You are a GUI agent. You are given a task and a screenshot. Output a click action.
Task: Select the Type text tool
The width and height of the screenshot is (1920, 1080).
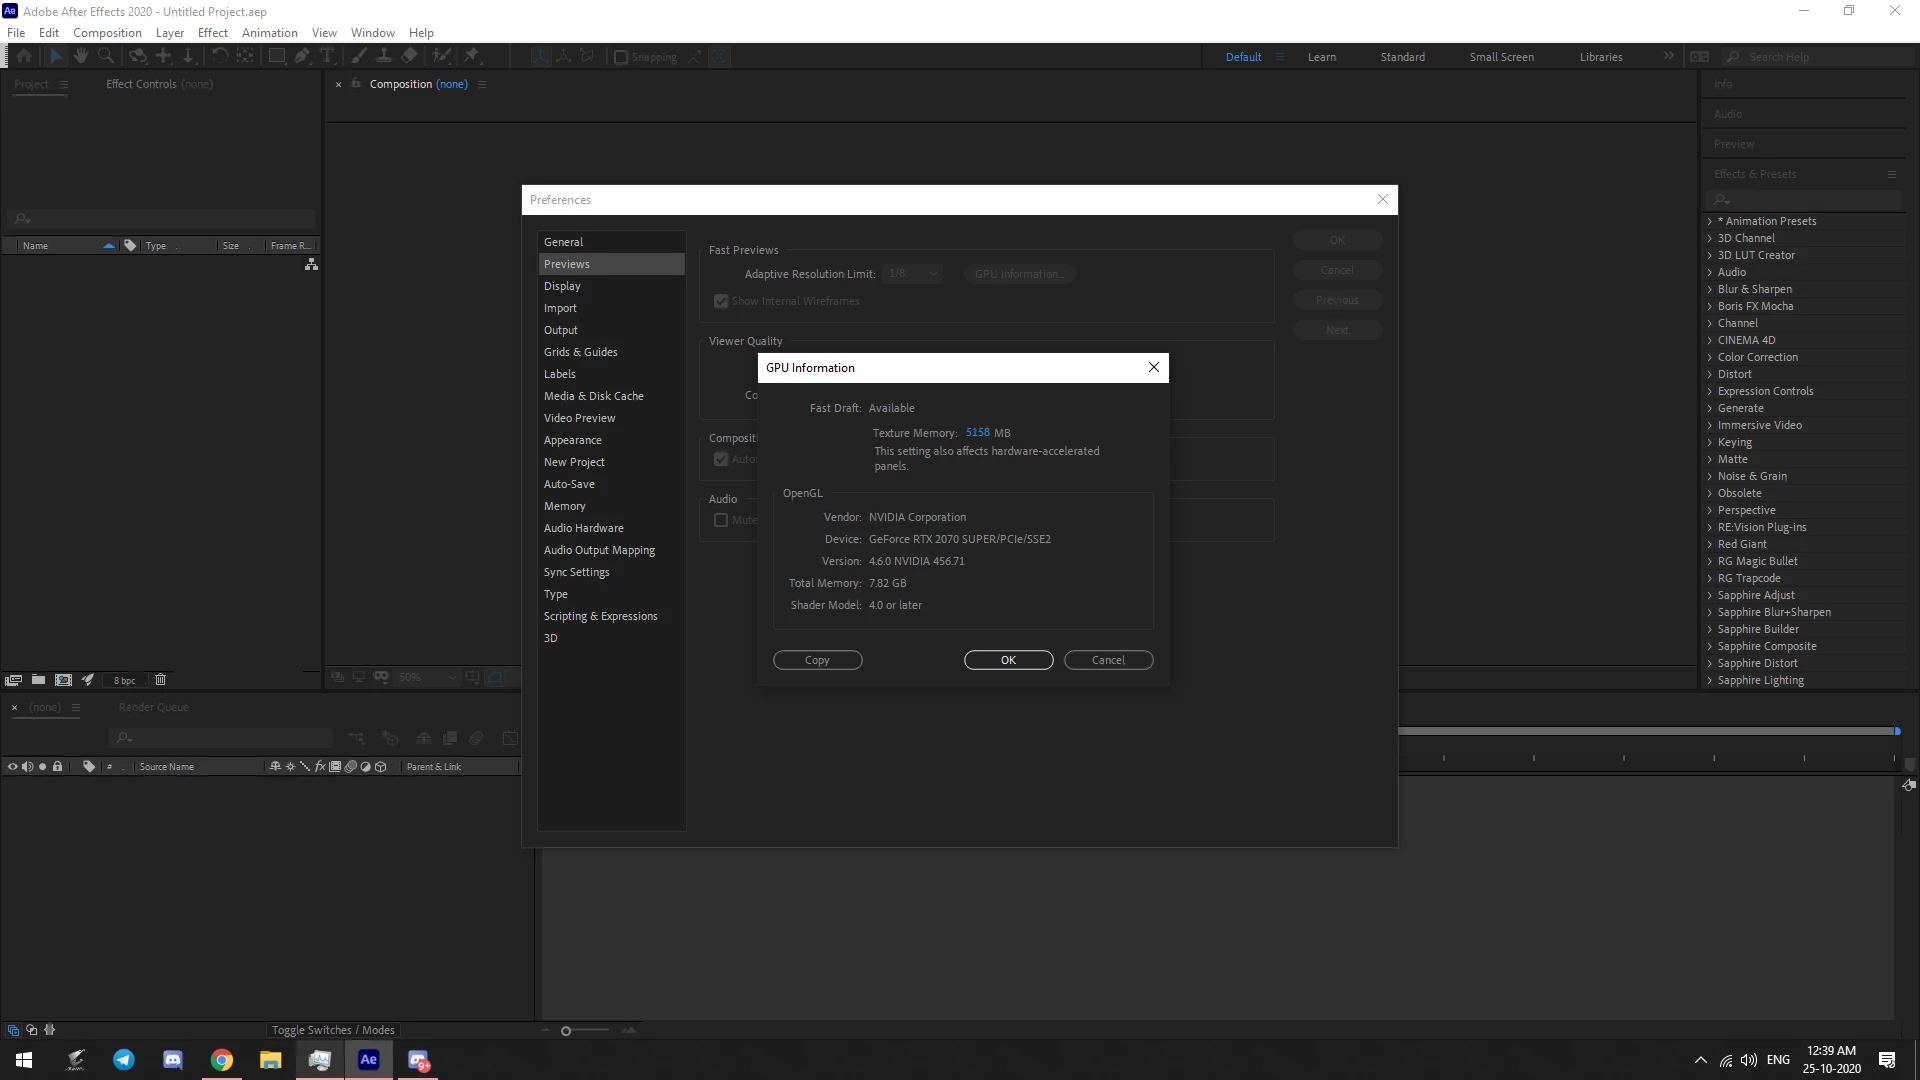[x=327, y=56]
